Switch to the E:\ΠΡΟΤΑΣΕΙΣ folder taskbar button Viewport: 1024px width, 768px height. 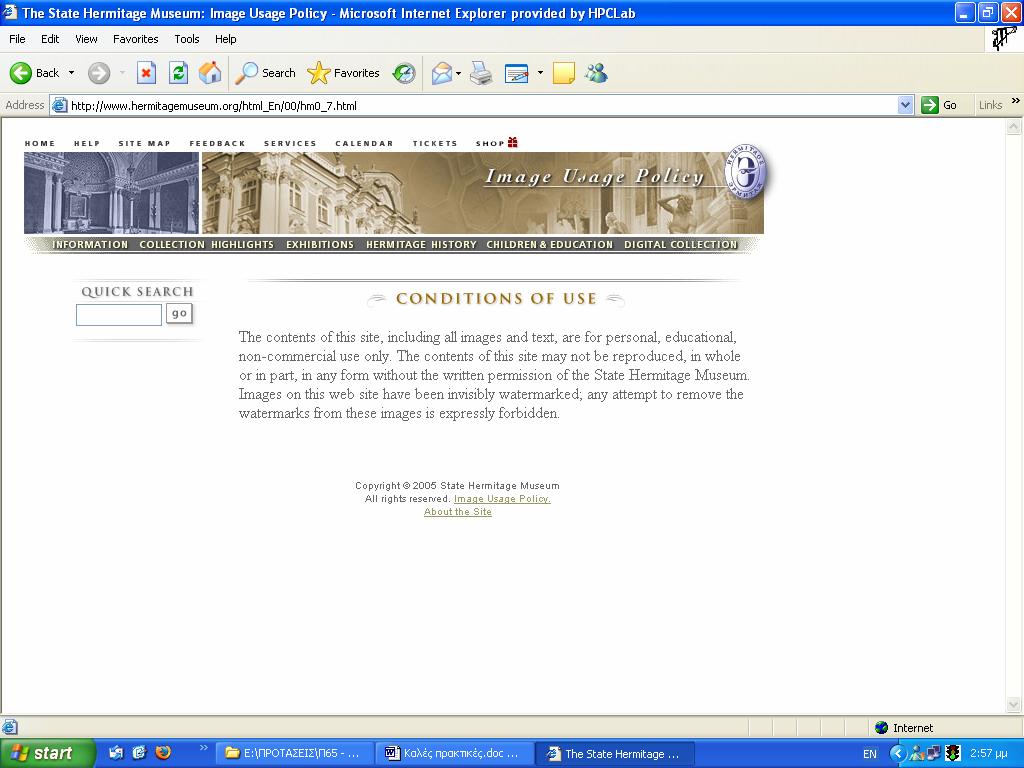295,754
